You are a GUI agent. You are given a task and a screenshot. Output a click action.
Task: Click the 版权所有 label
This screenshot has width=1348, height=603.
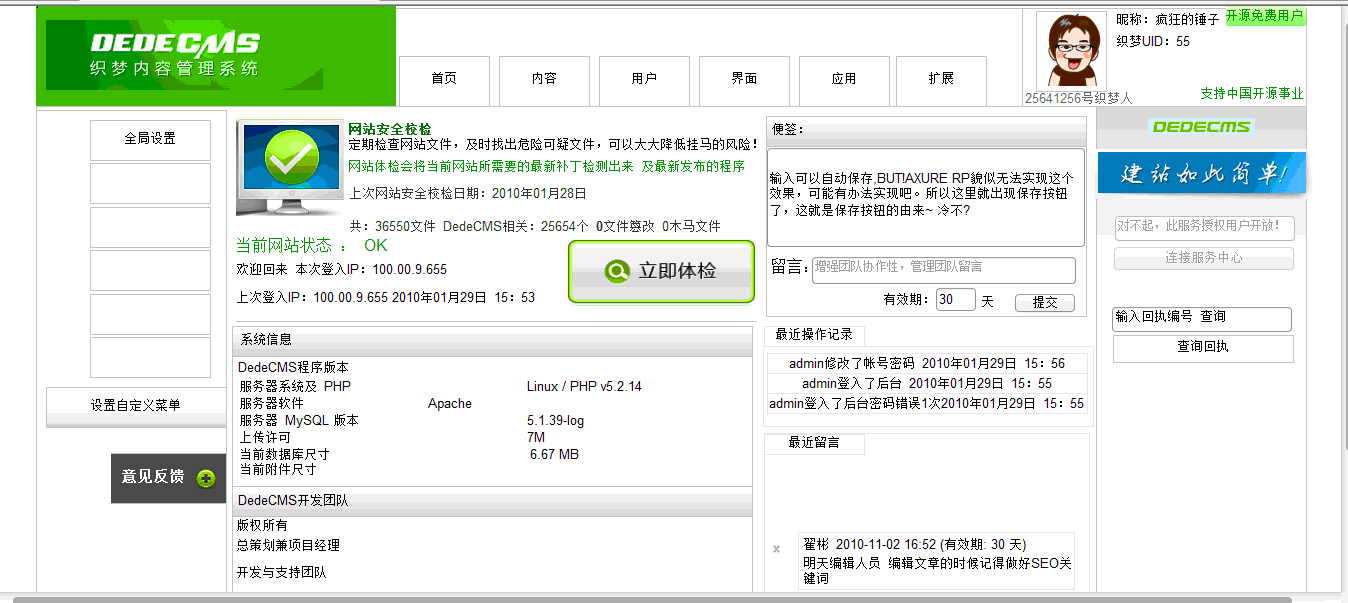coord(262,526)
